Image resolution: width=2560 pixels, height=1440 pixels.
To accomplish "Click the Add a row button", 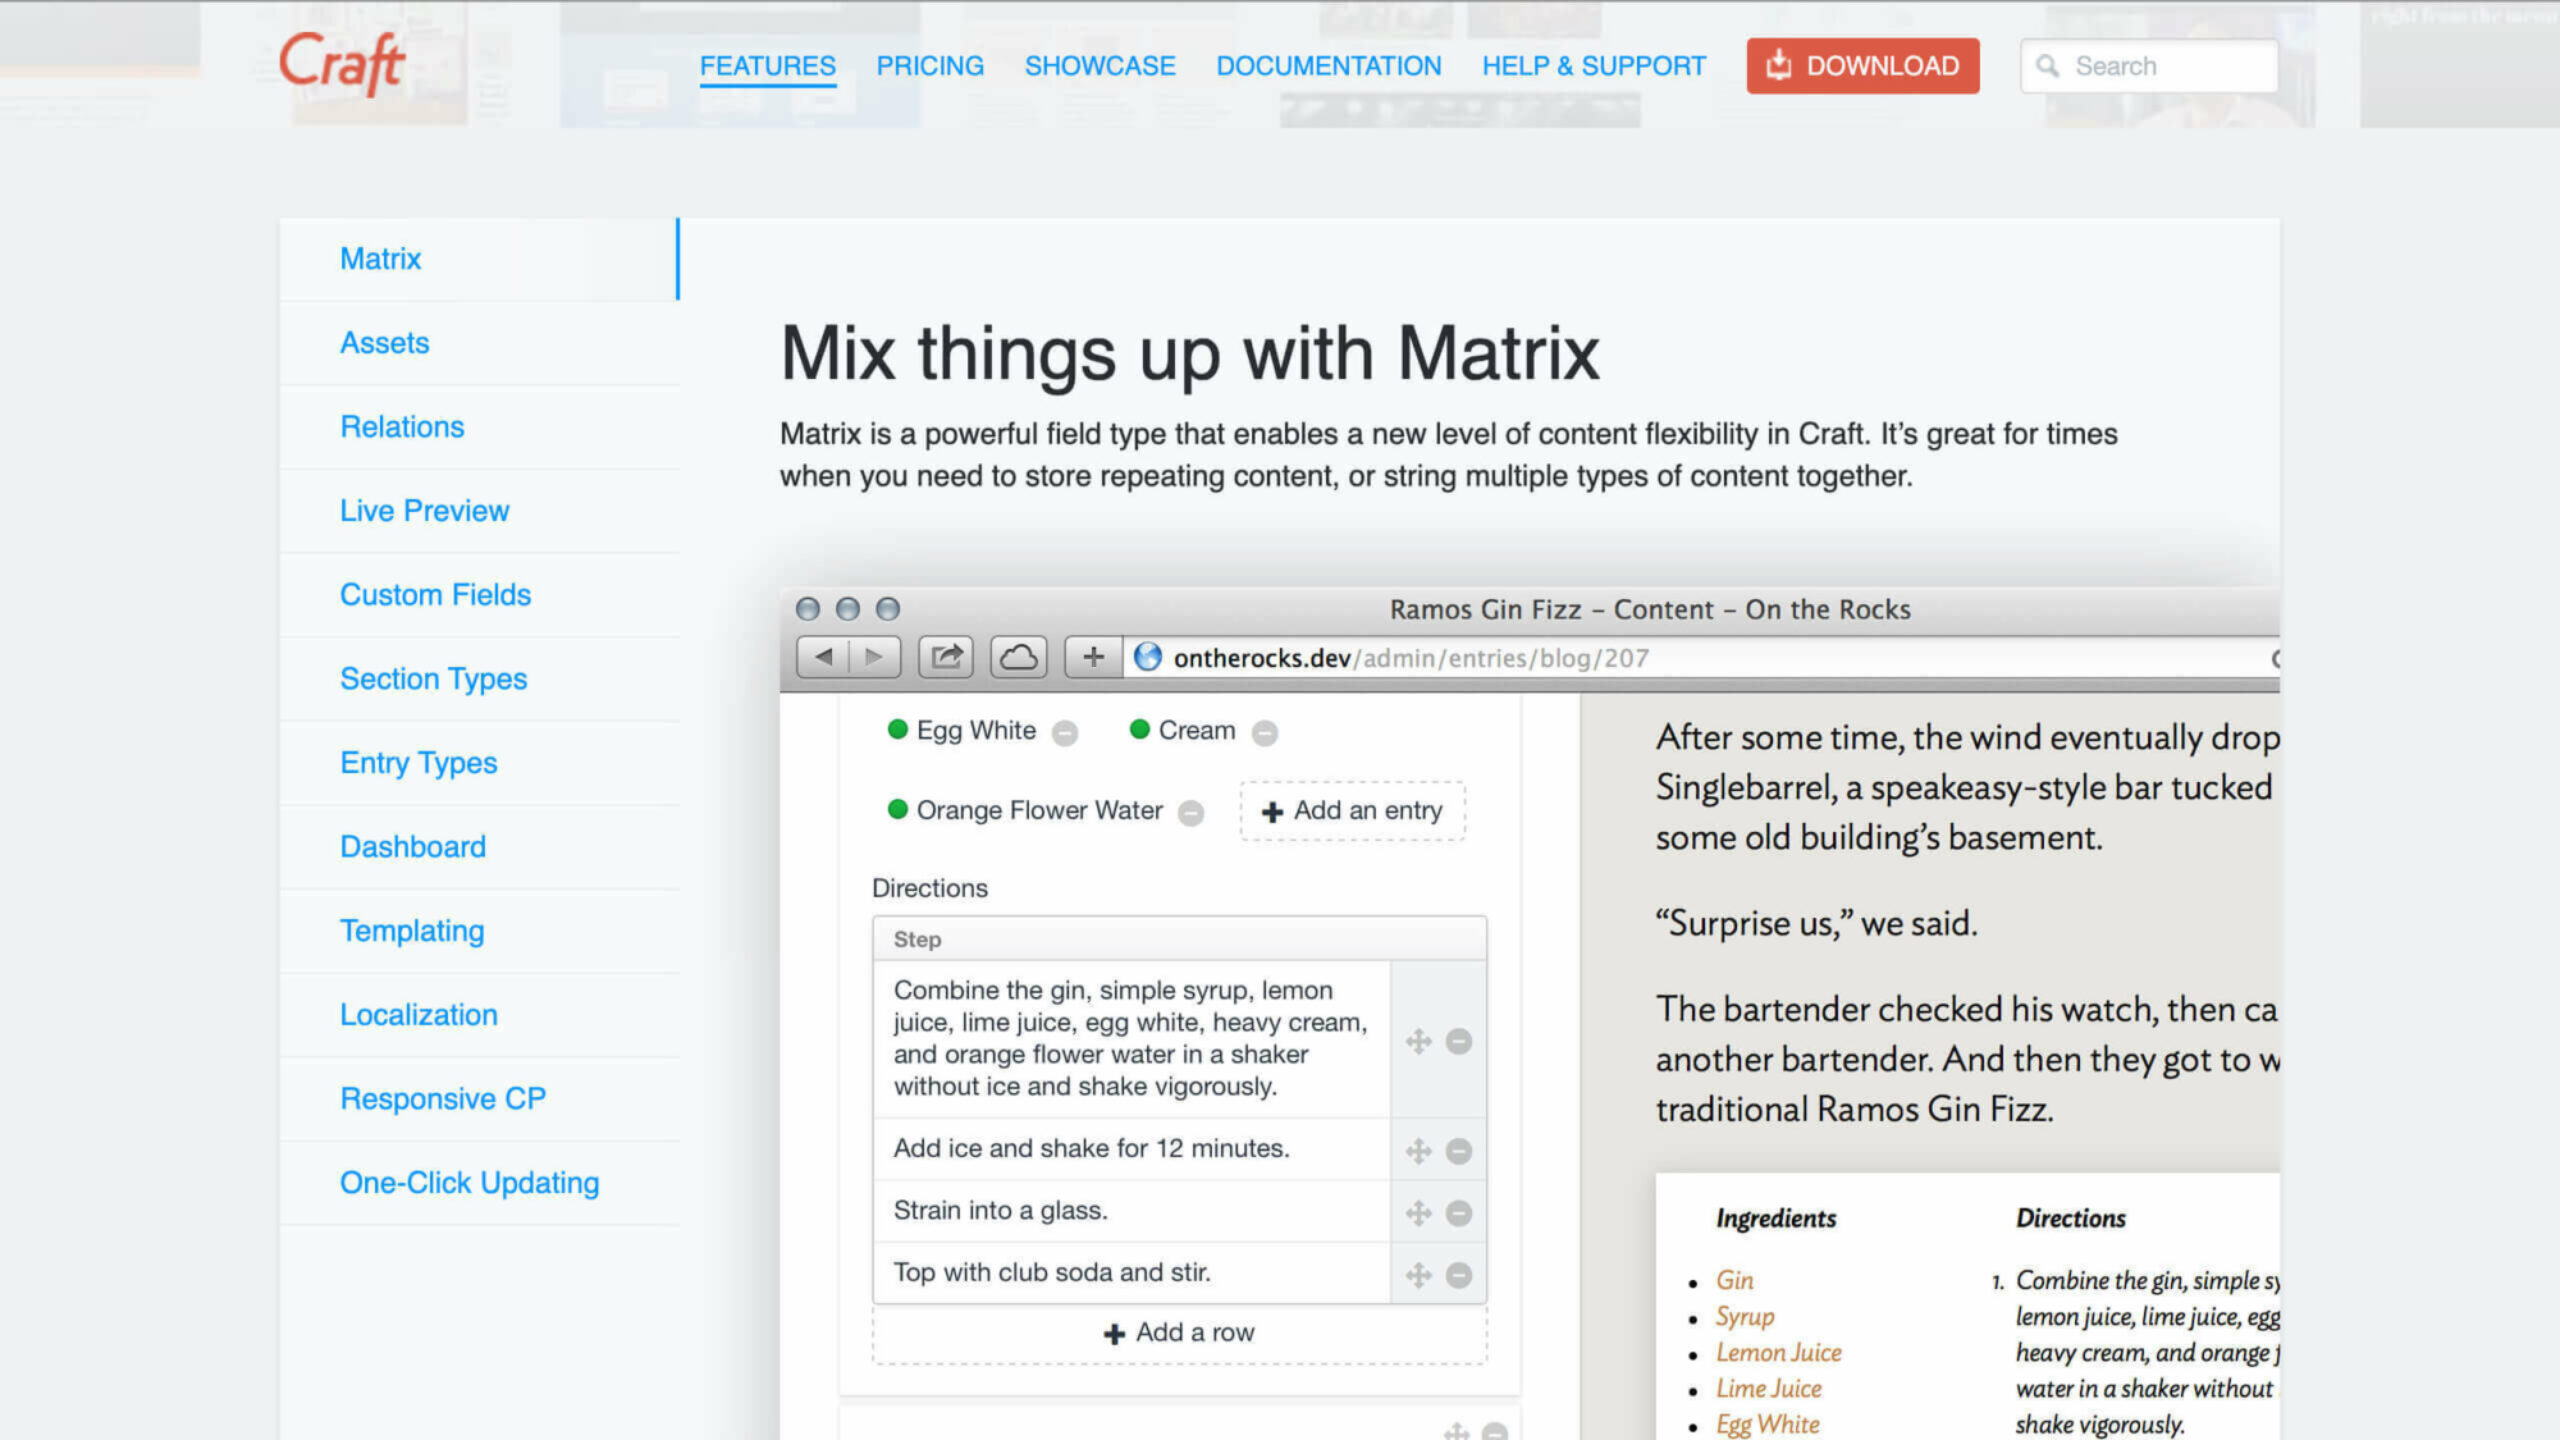I will [x=1178, y=1333].
